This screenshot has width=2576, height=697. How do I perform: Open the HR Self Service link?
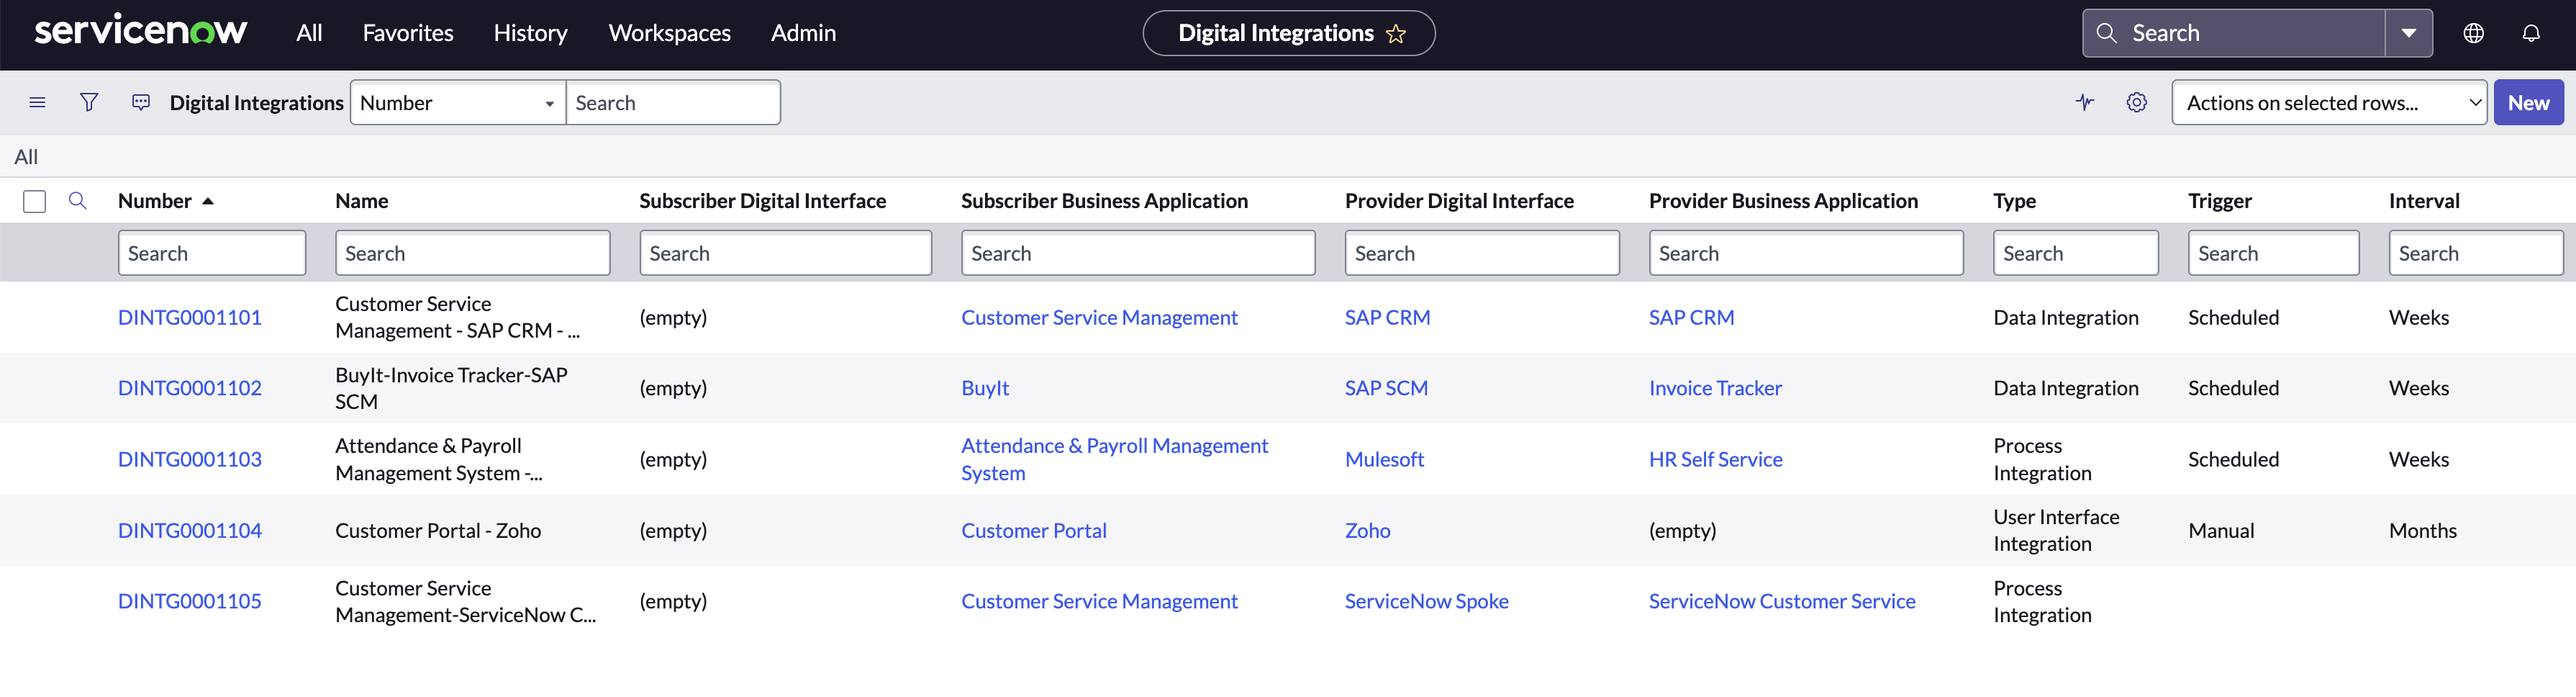point(1715,459)
